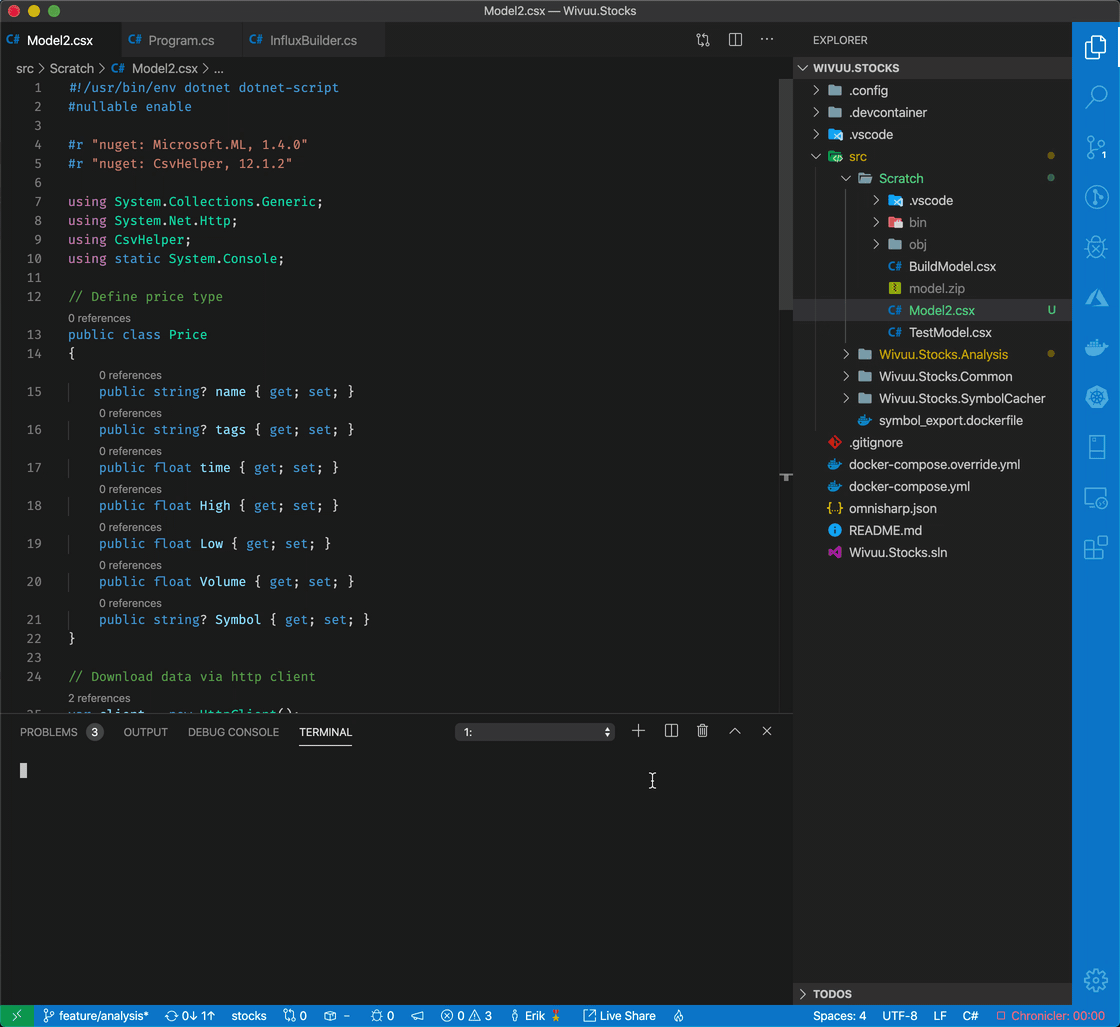Click errors and warnings count in status bar

[466, 1016]
